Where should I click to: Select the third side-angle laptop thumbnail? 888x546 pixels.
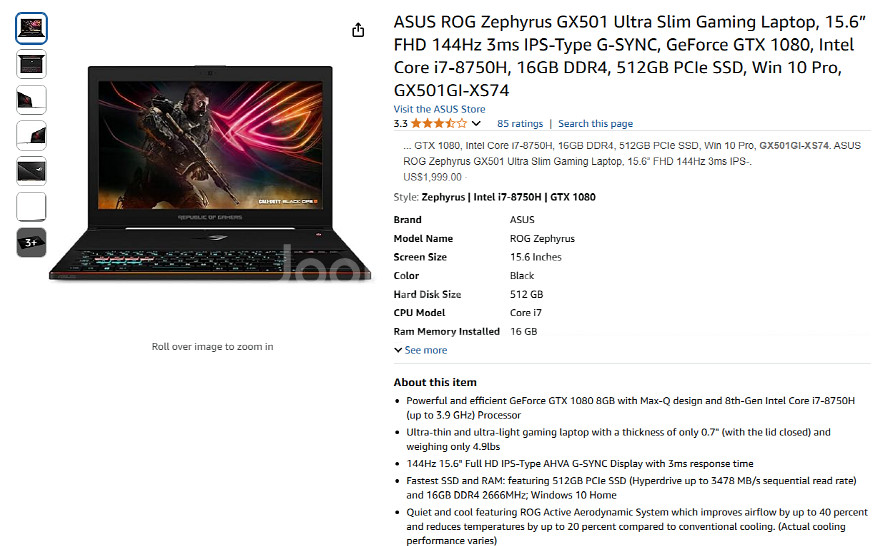(x=31, y=100)
